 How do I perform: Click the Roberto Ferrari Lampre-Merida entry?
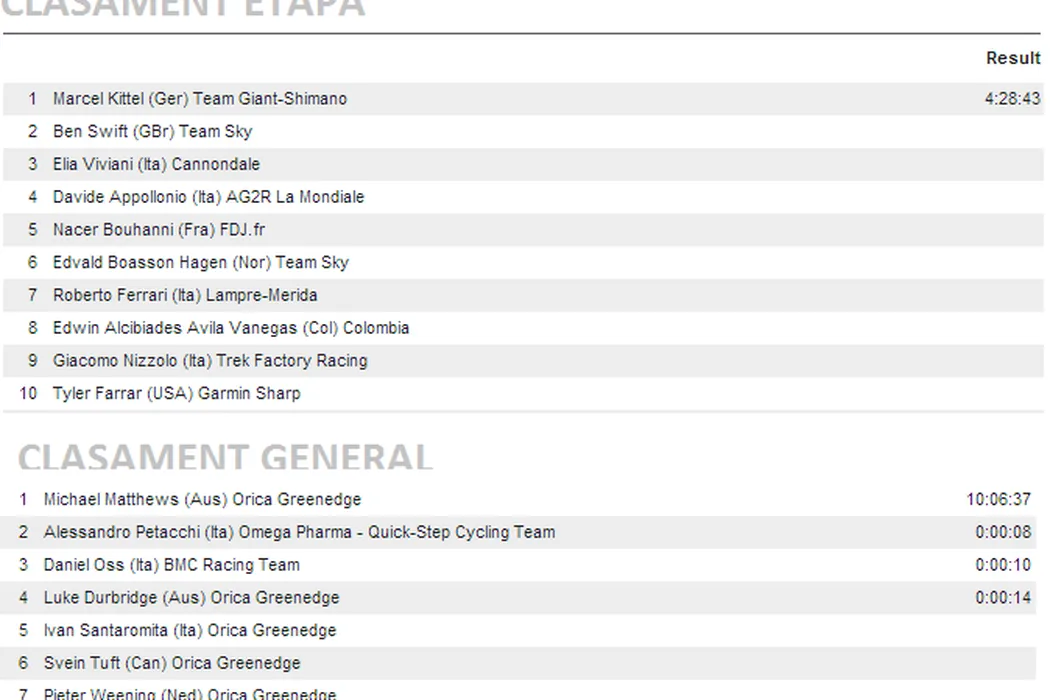(x=185, y=296)
